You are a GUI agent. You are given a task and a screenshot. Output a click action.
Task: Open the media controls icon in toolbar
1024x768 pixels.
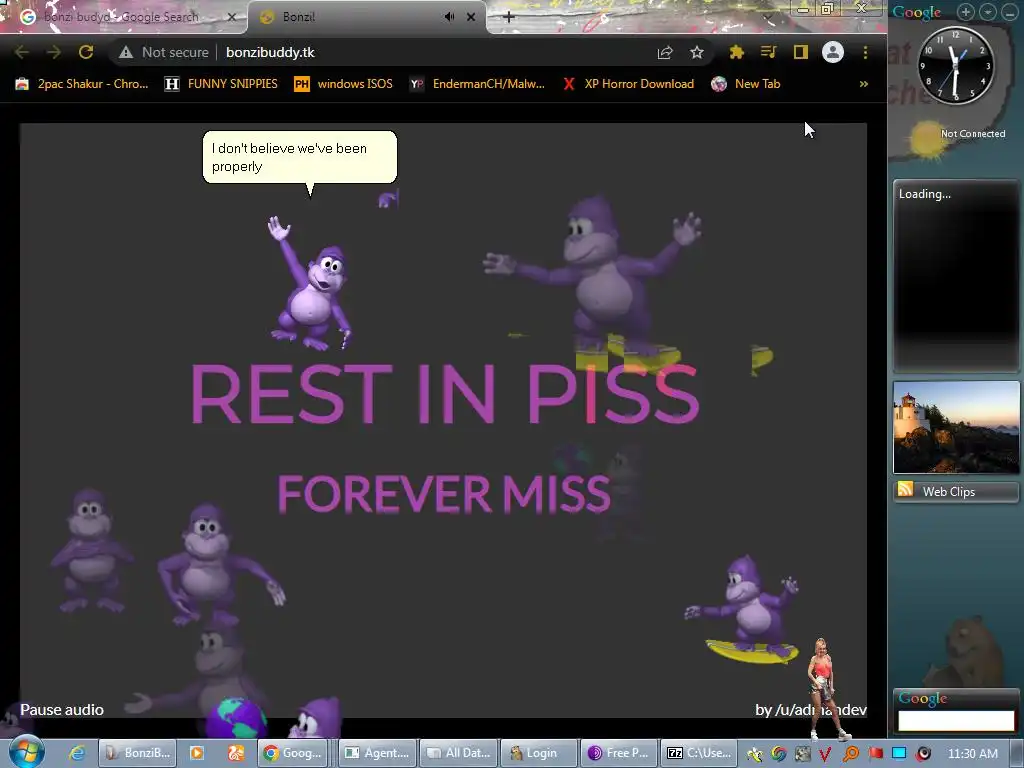[769, 52]
